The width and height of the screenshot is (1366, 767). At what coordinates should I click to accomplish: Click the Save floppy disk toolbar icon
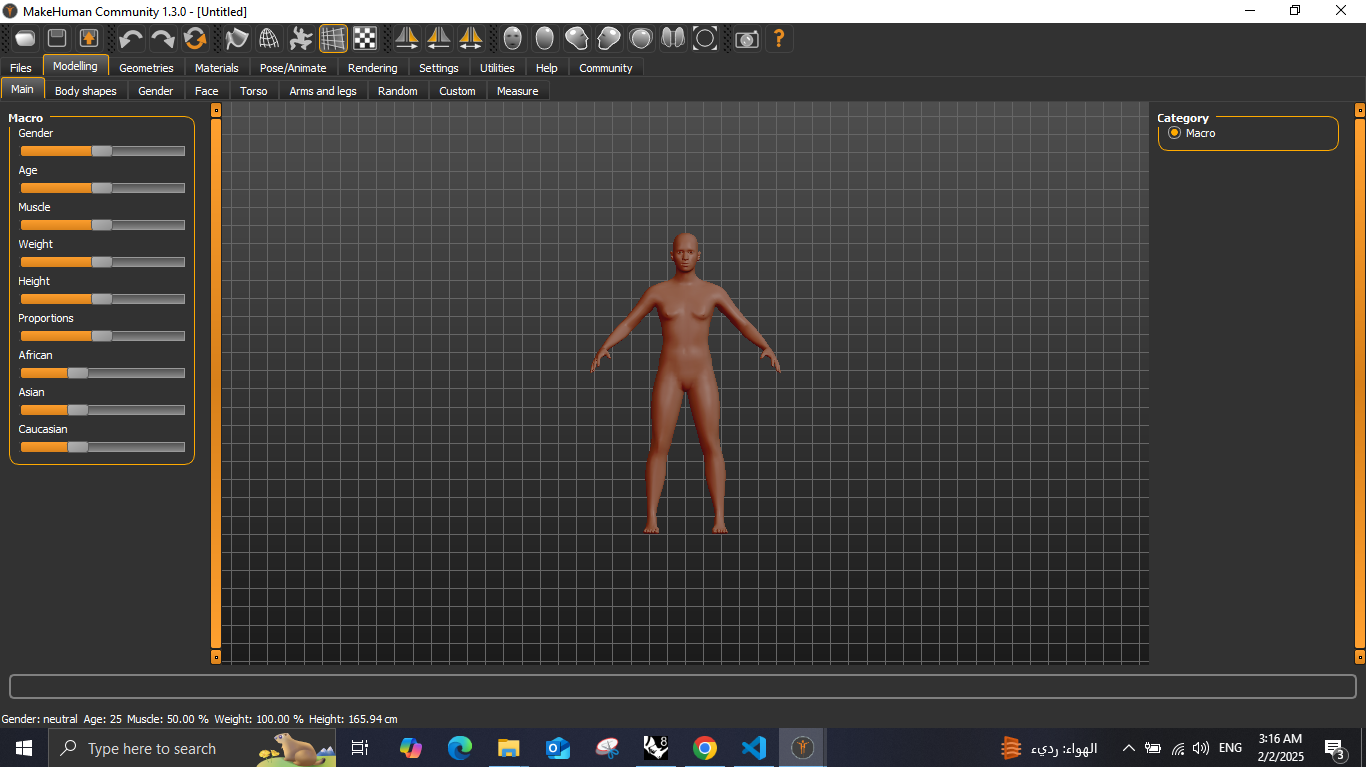[58, 39]
